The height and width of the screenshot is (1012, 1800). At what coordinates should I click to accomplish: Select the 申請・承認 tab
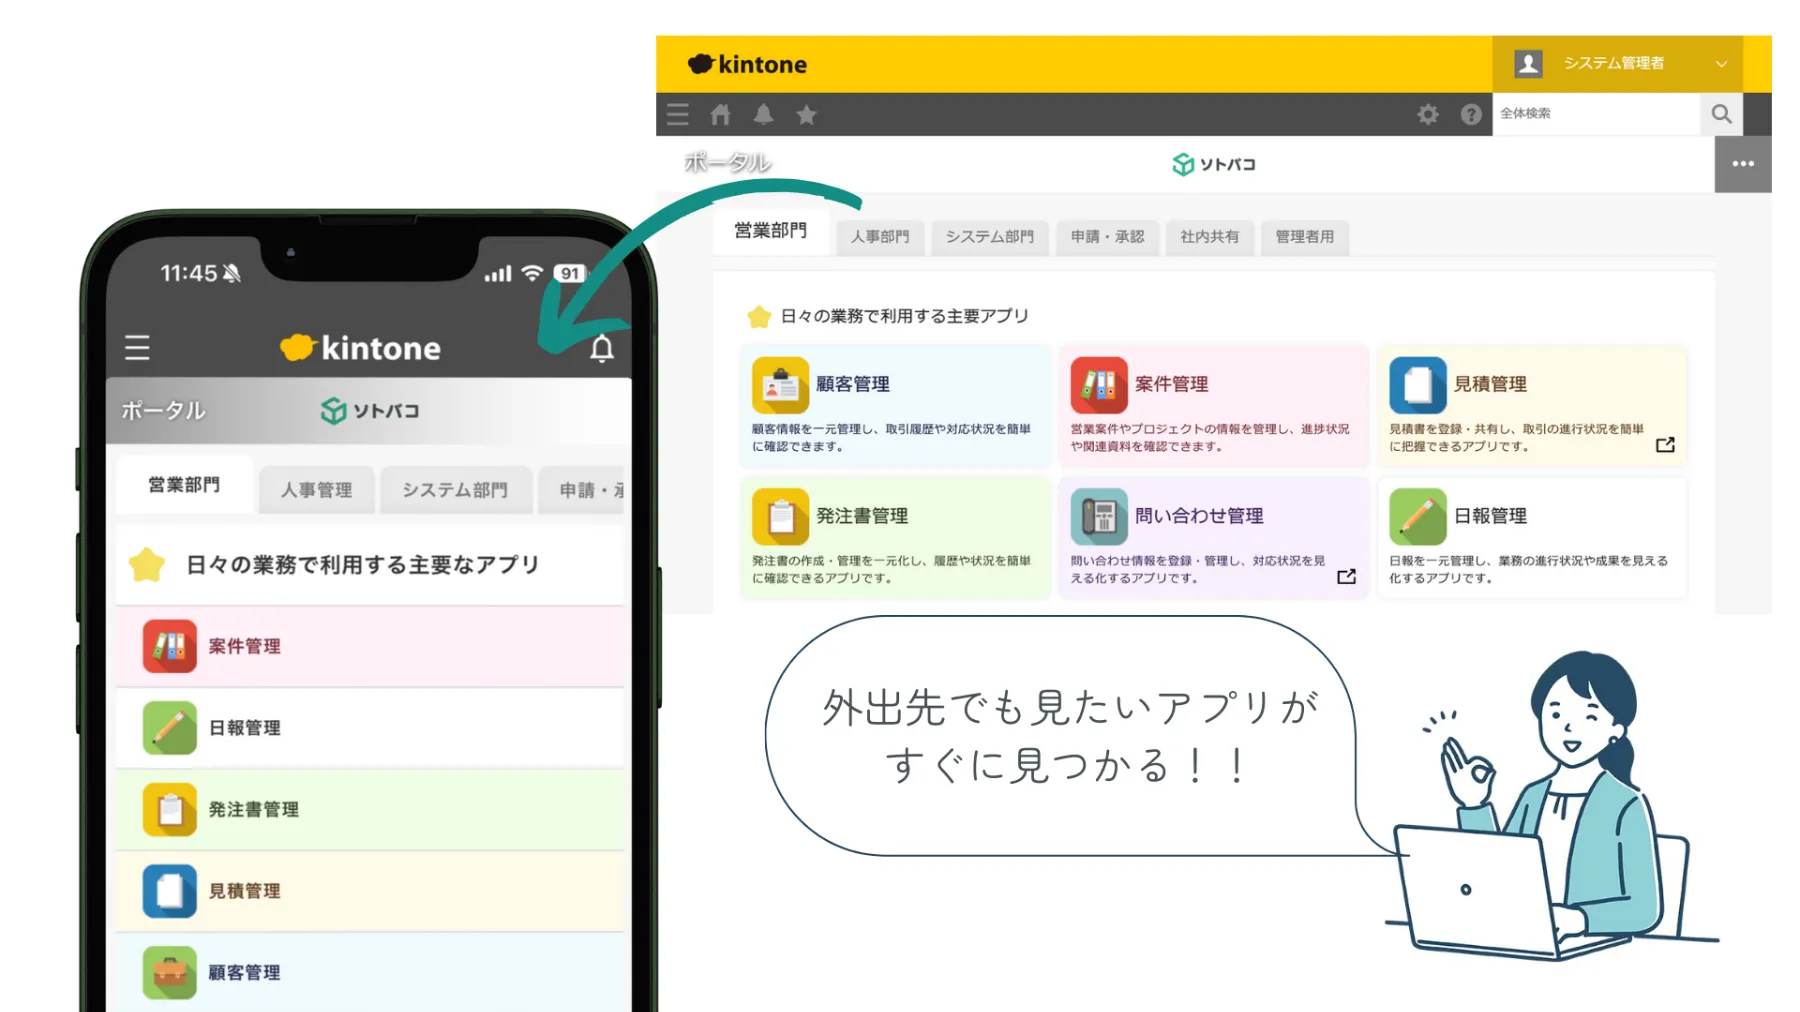point(1107,237)
